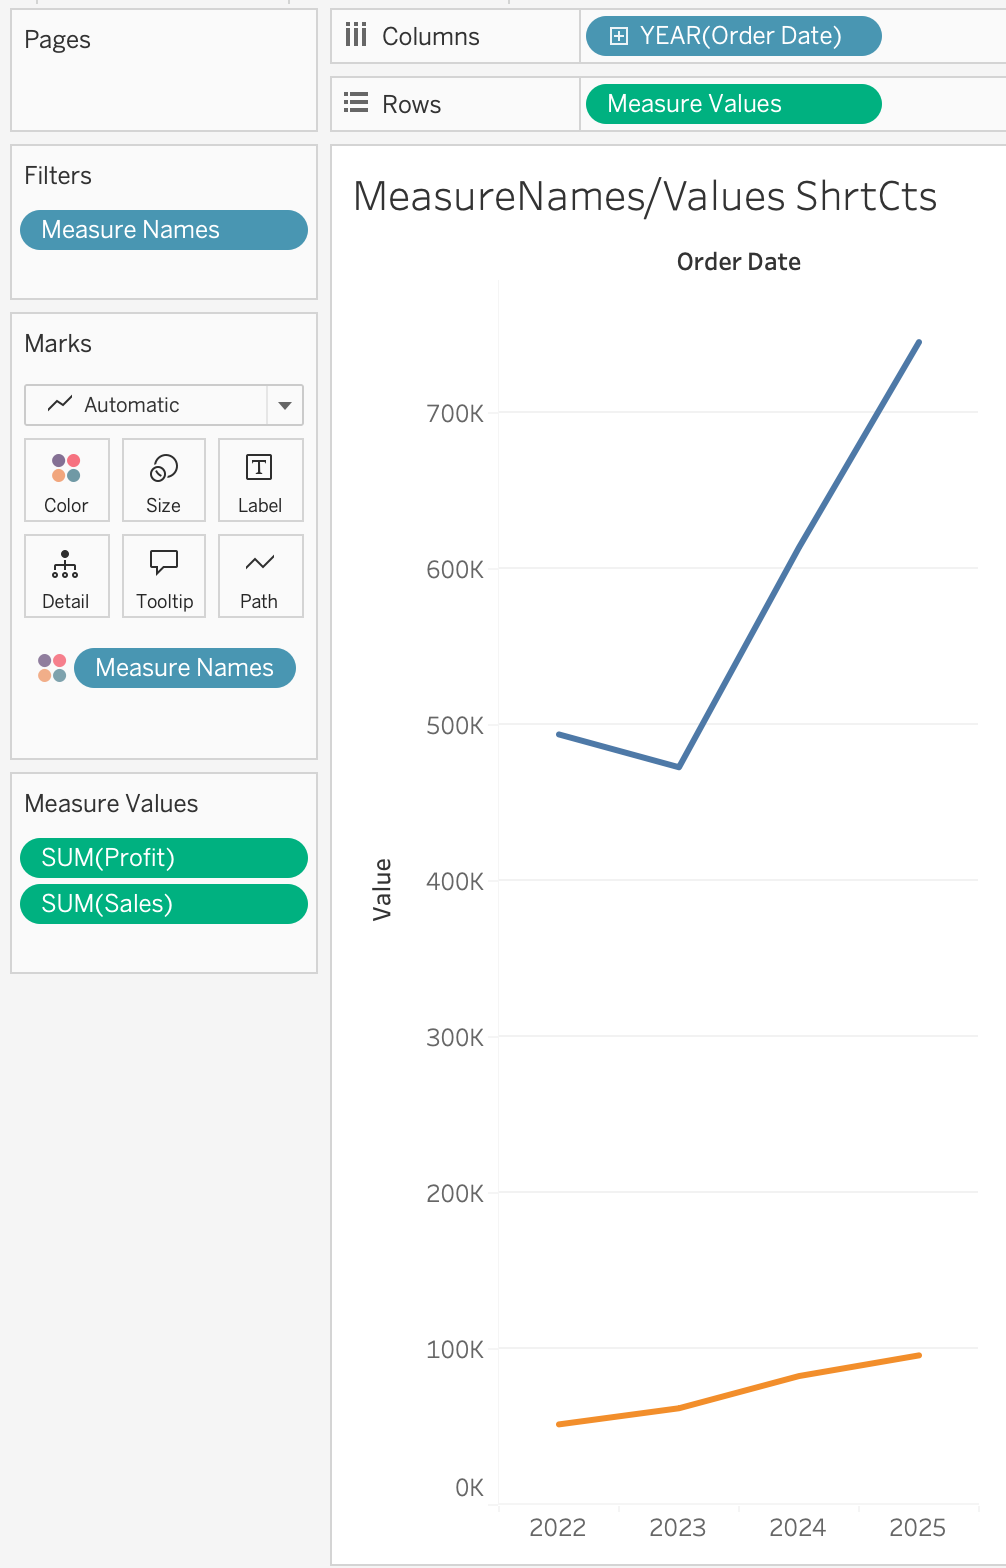Open the Detail mark card
1006x1568 pixels.
click(66, 576)
